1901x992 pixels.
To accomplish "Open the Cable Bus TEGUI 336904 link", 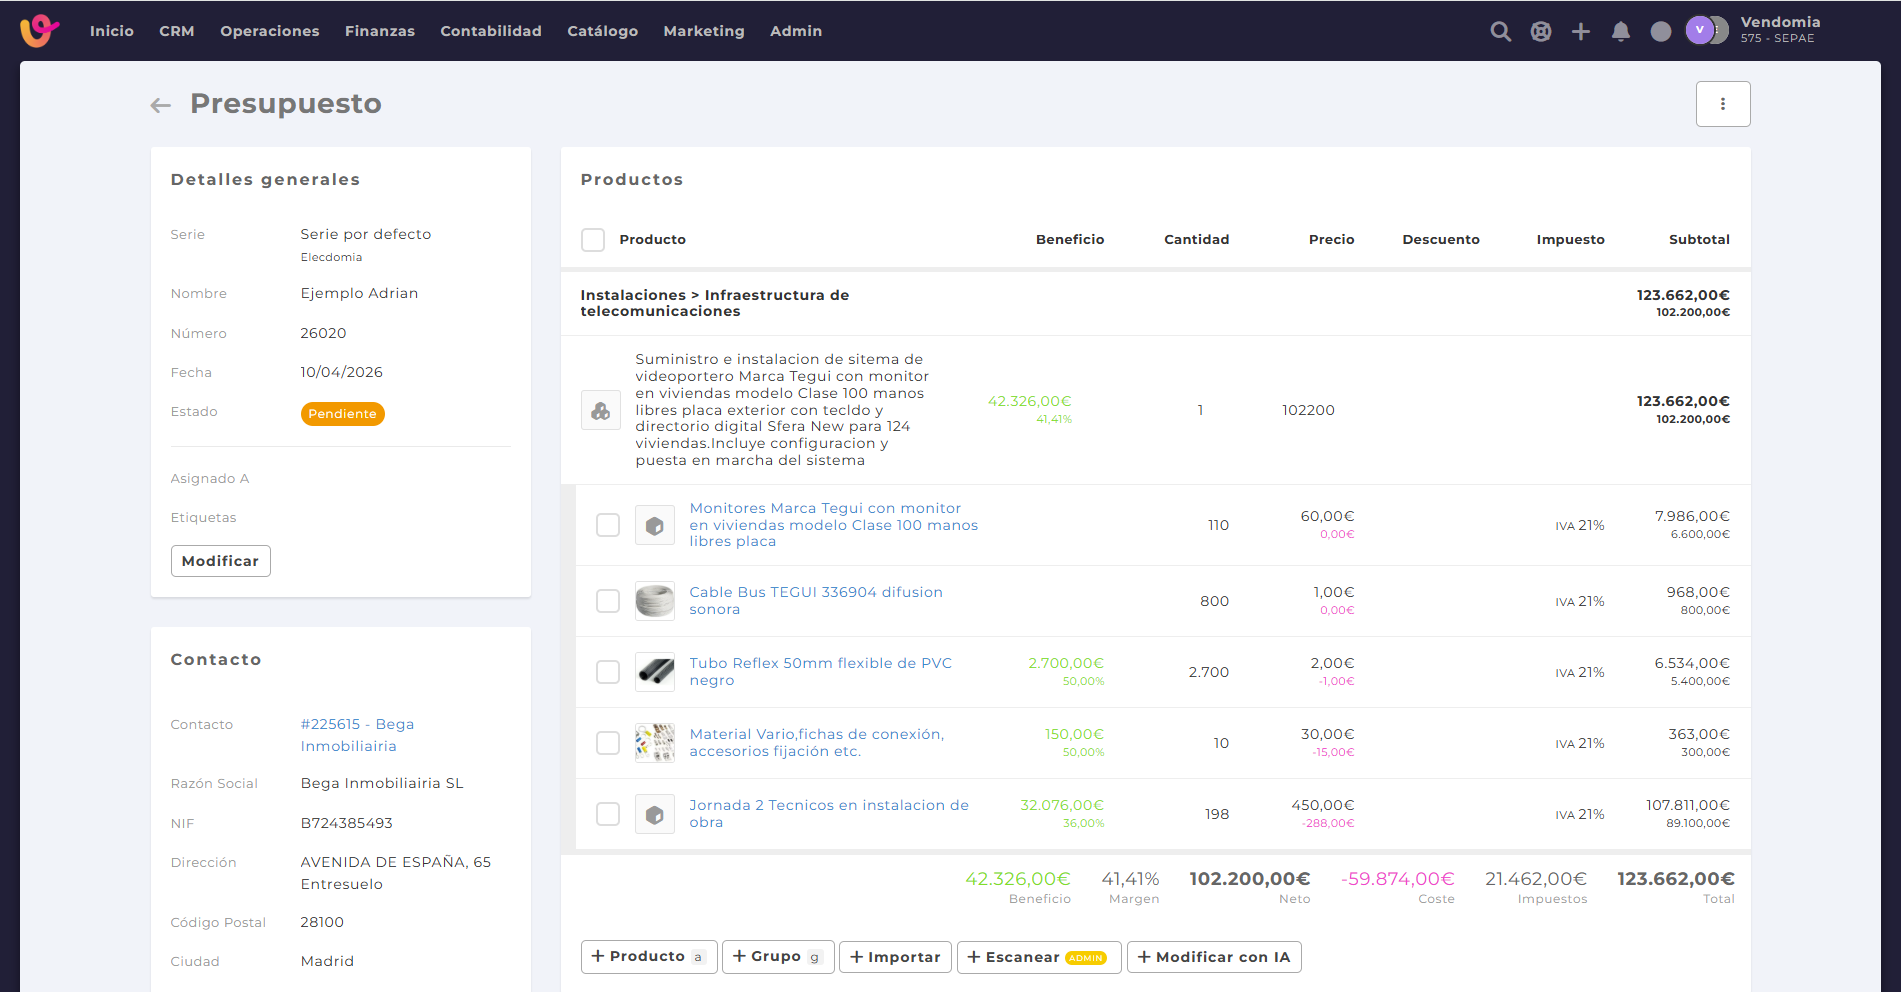I will tap(816, 601).
